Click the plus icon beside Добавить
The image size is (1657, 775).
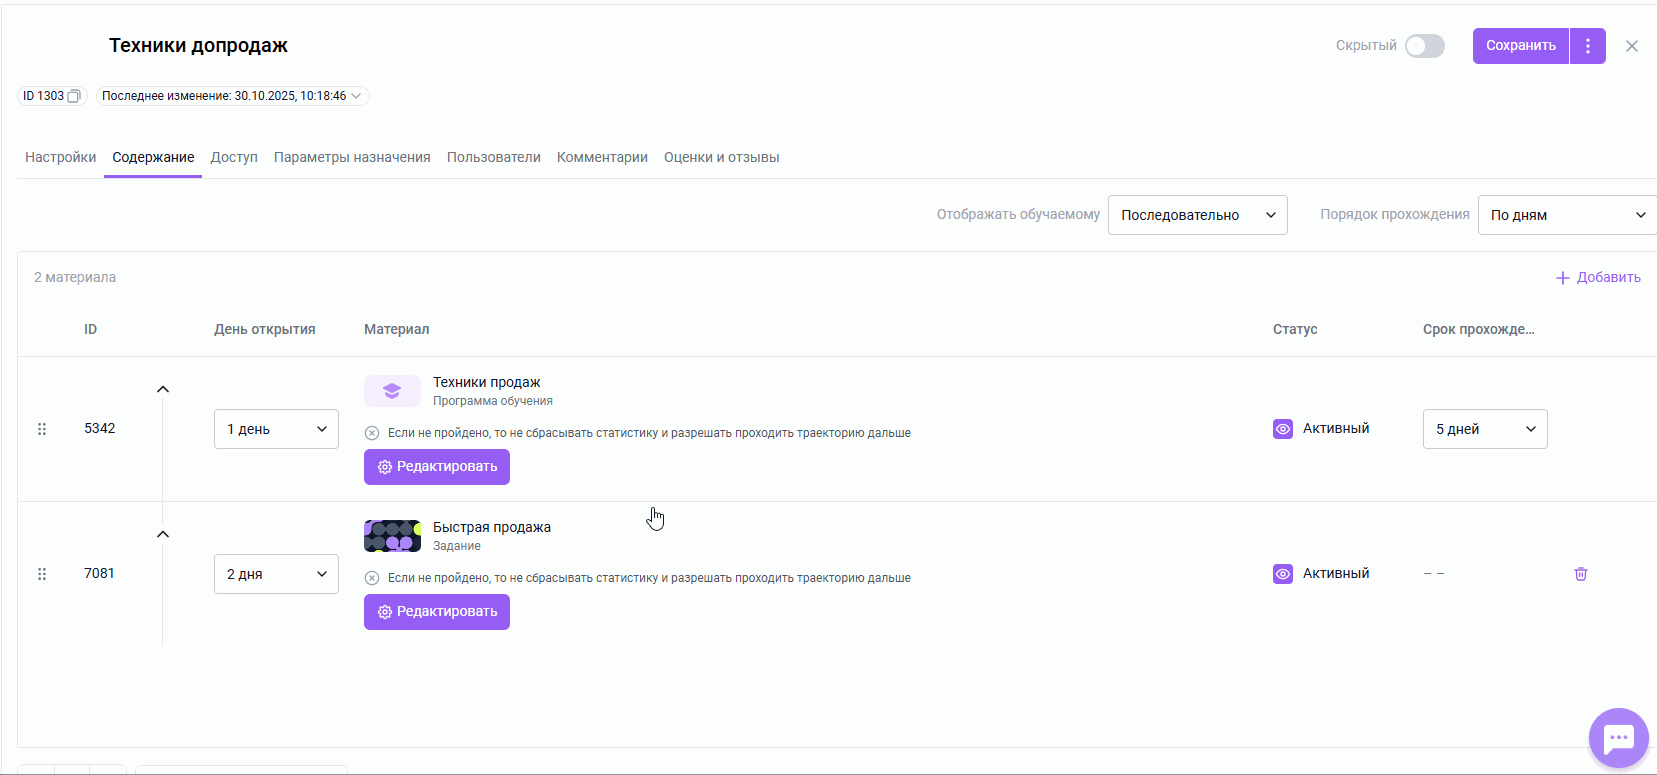tap(1563, 278)
